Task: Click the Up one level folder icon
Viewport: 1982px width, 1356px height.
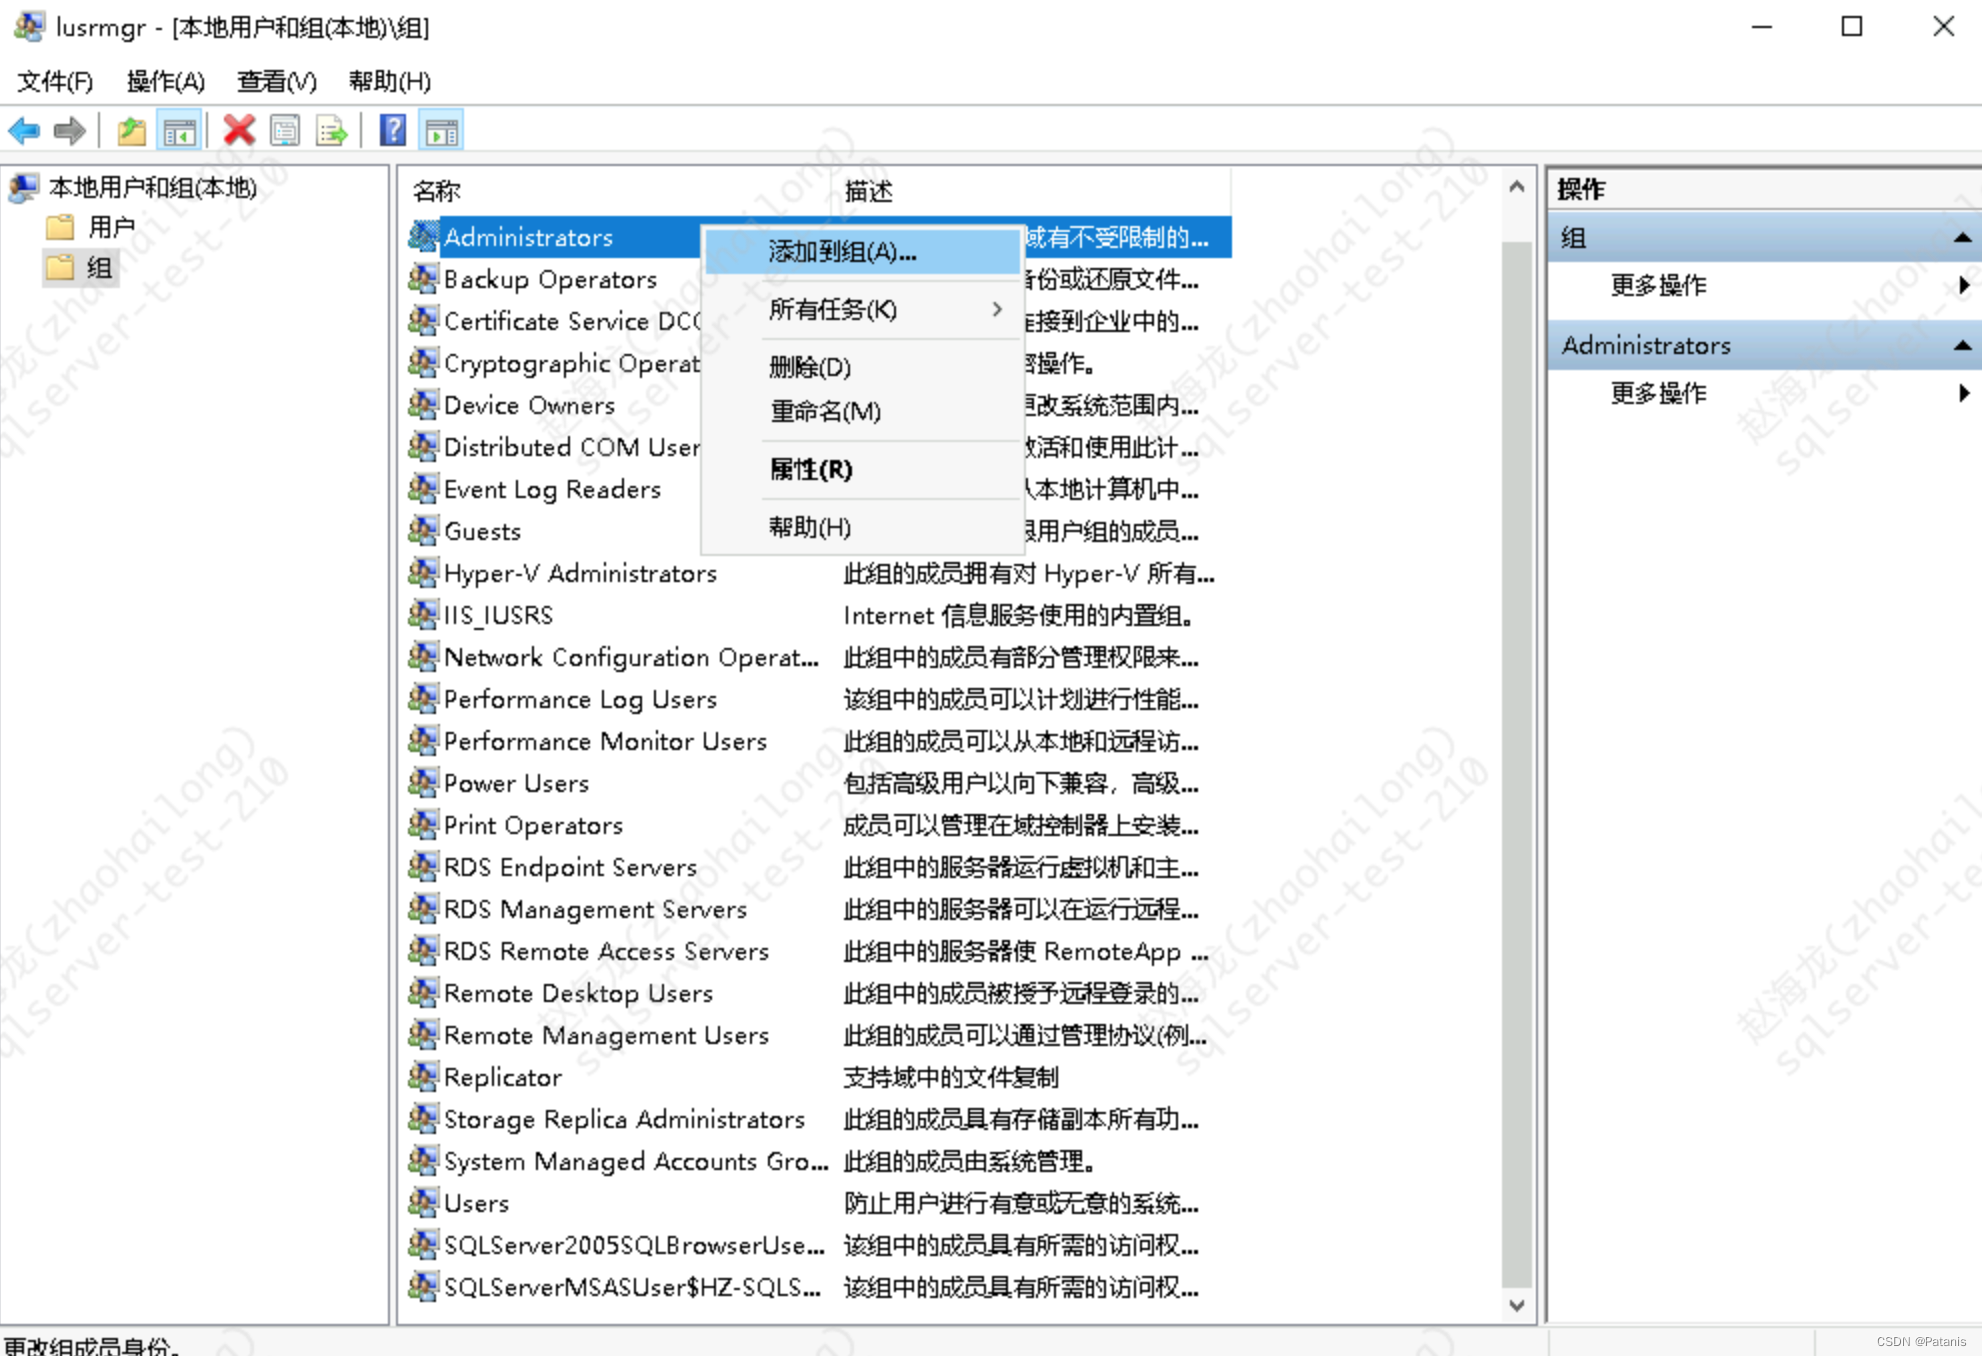Action: (131, 130)
